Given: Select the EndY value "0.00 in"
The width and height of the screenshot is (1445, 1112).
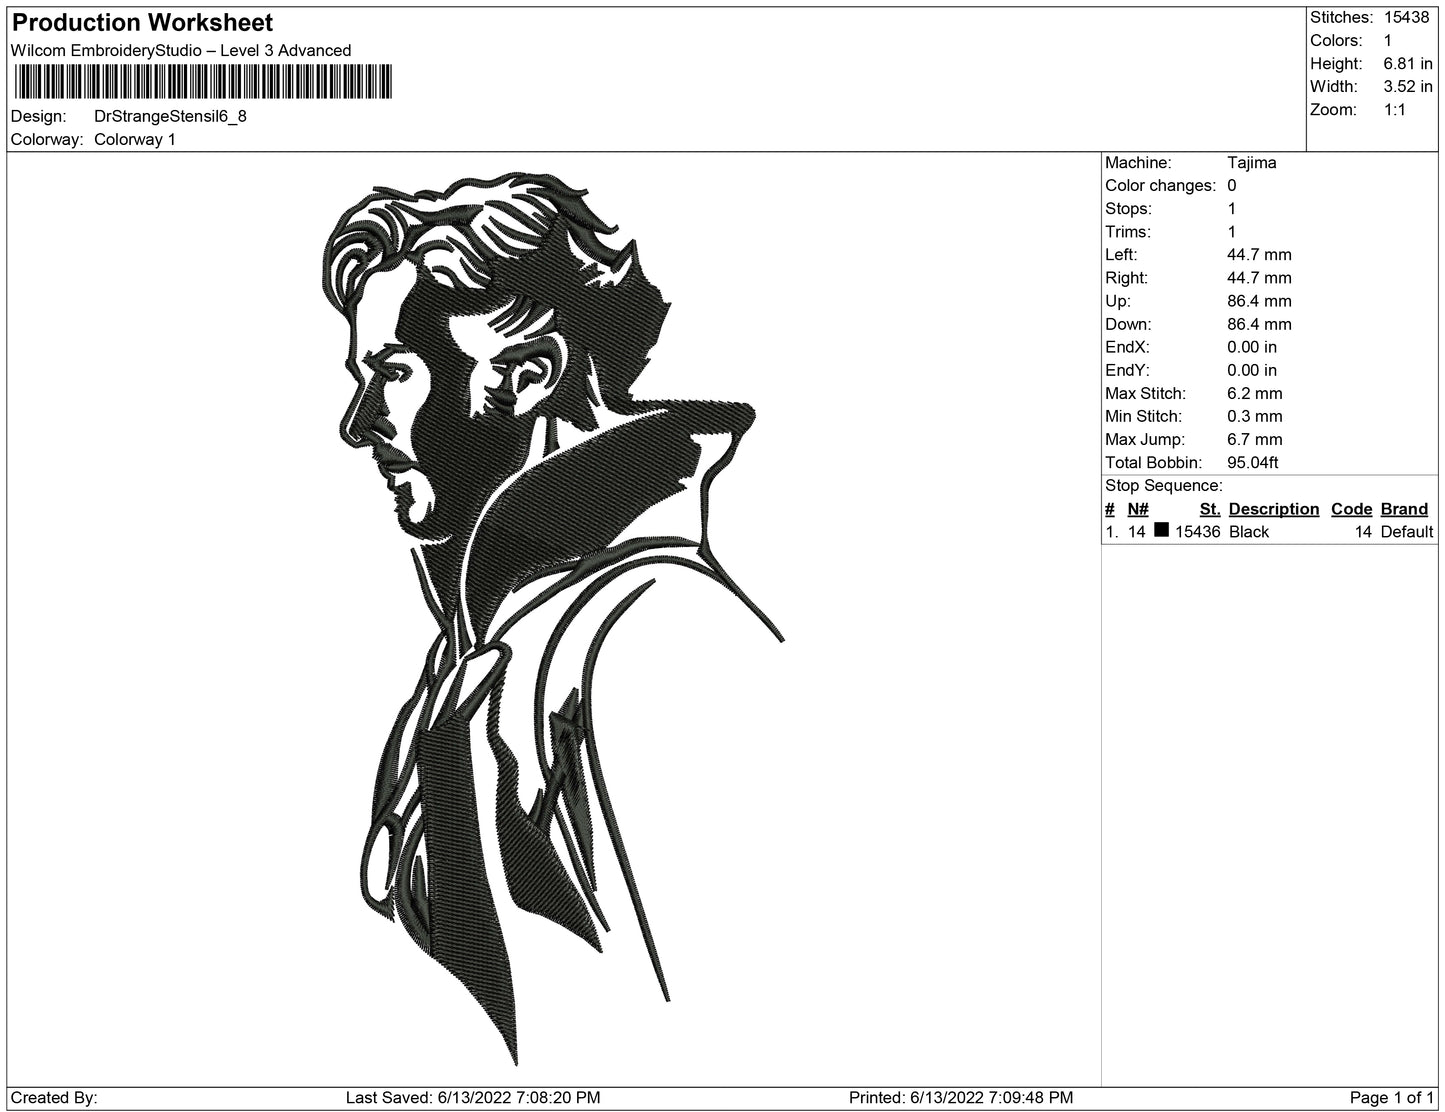Looking at the screenshot, I should (x=1252, y=370).
